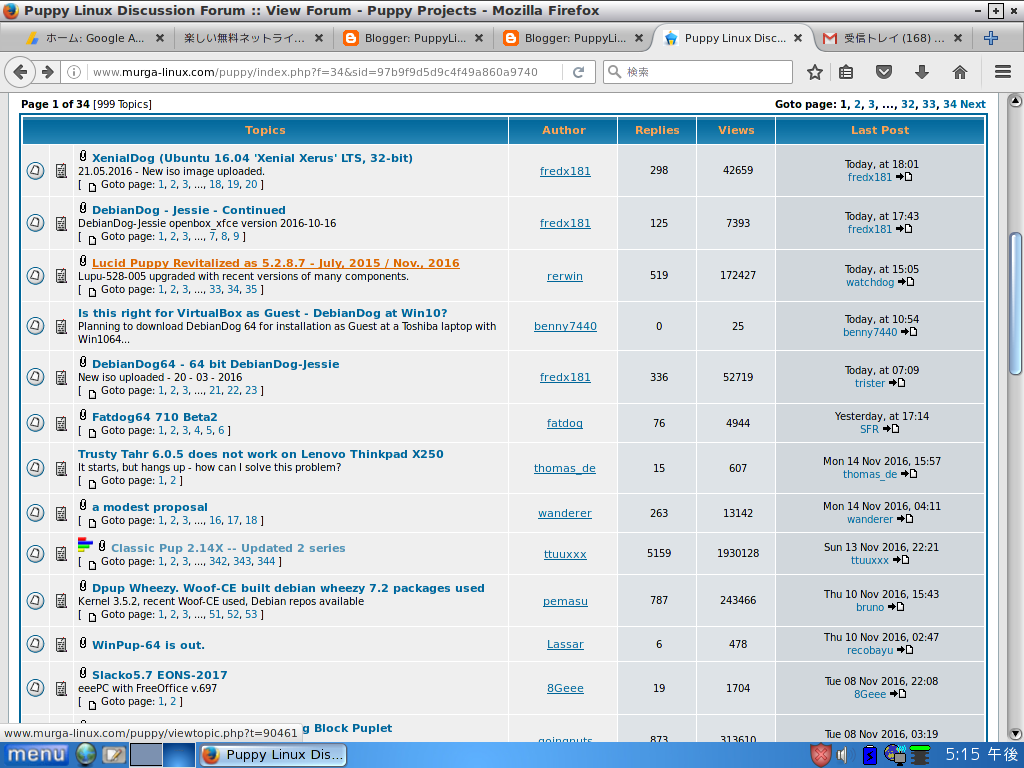View author profile 8Geee
The height and width of the screenshot is (768, 1024).
[566, 688]
